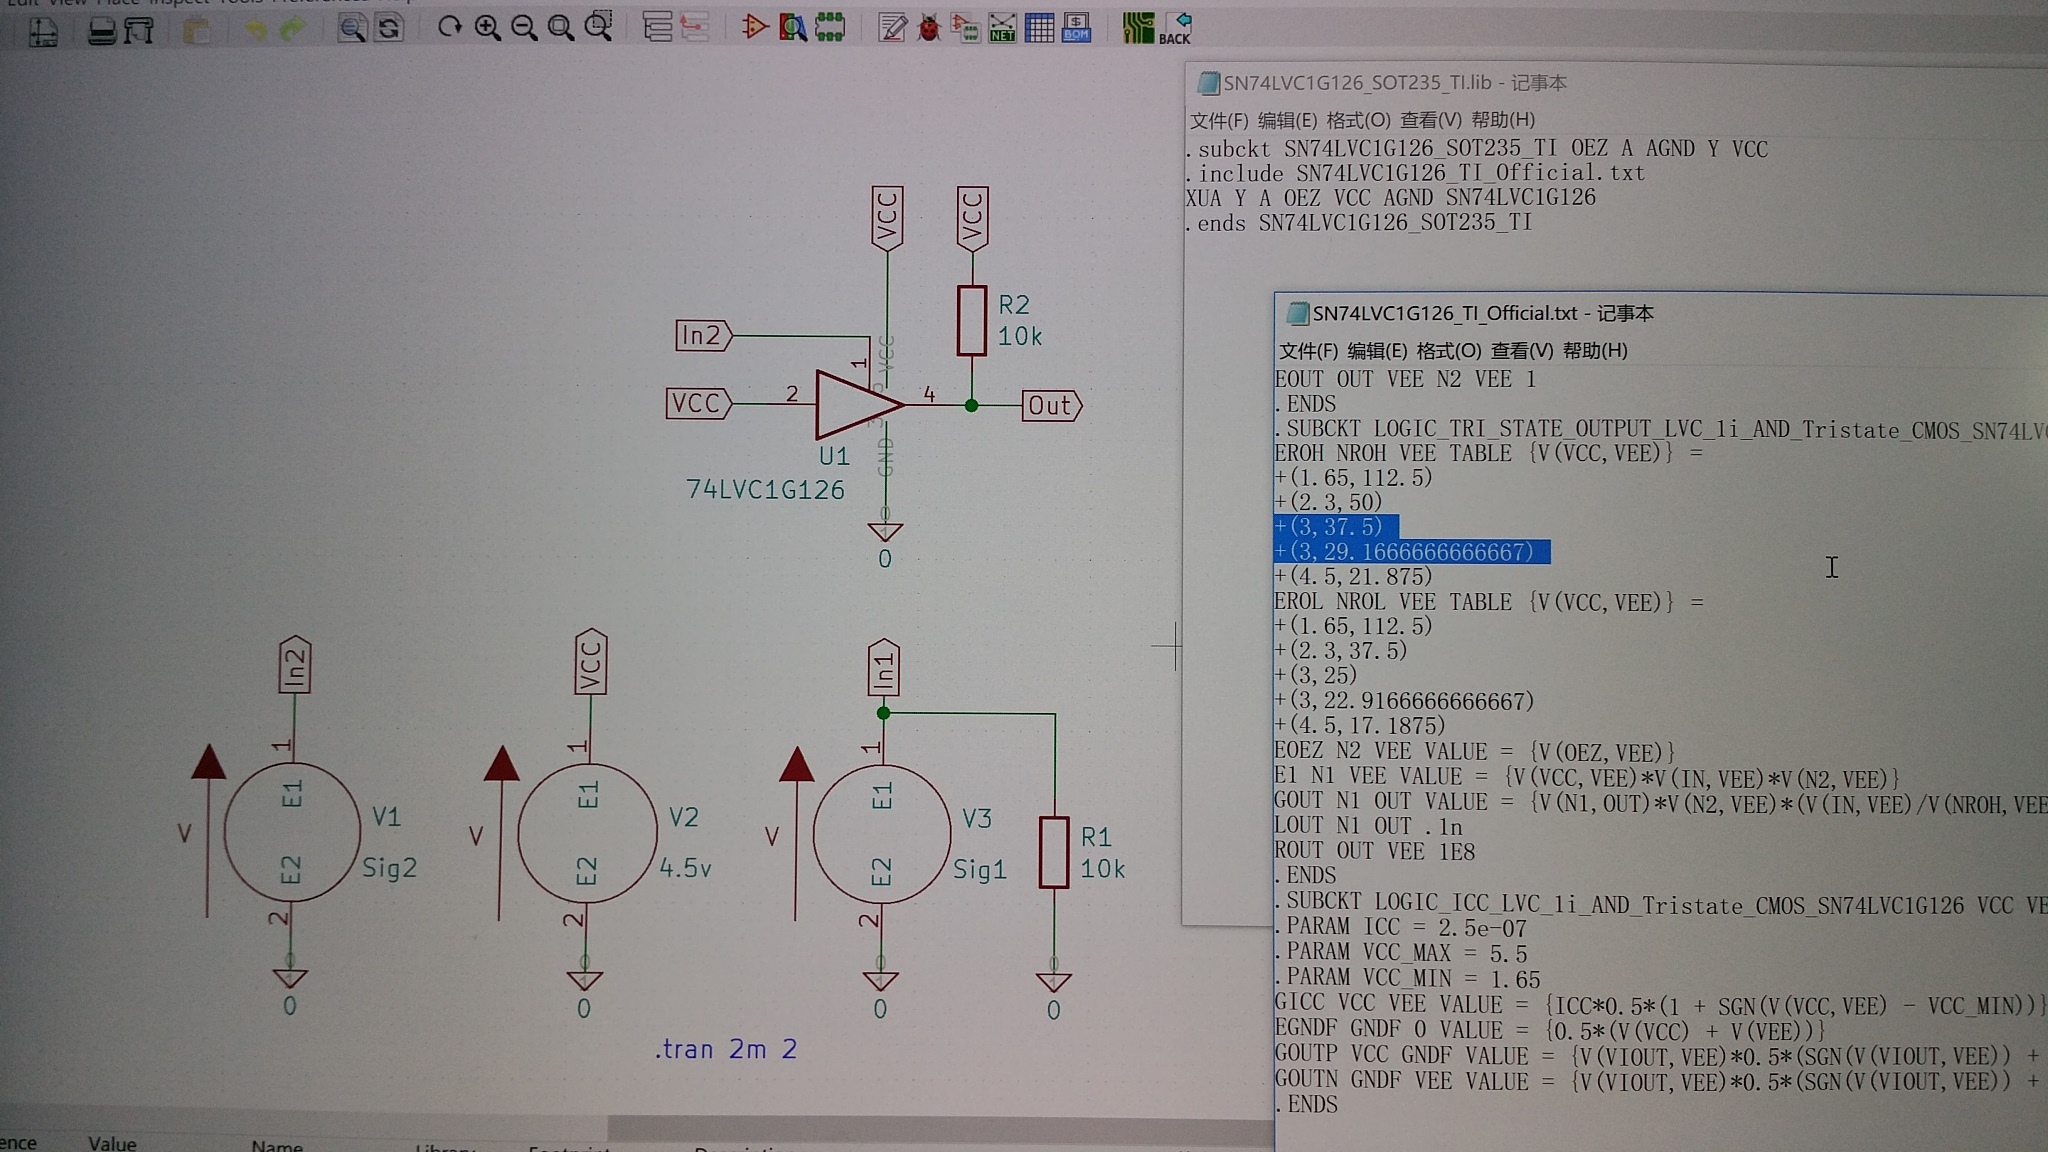Undo last edit with yellow arrow
The height and width of the screenshot is (1152, 2048).
256,30
